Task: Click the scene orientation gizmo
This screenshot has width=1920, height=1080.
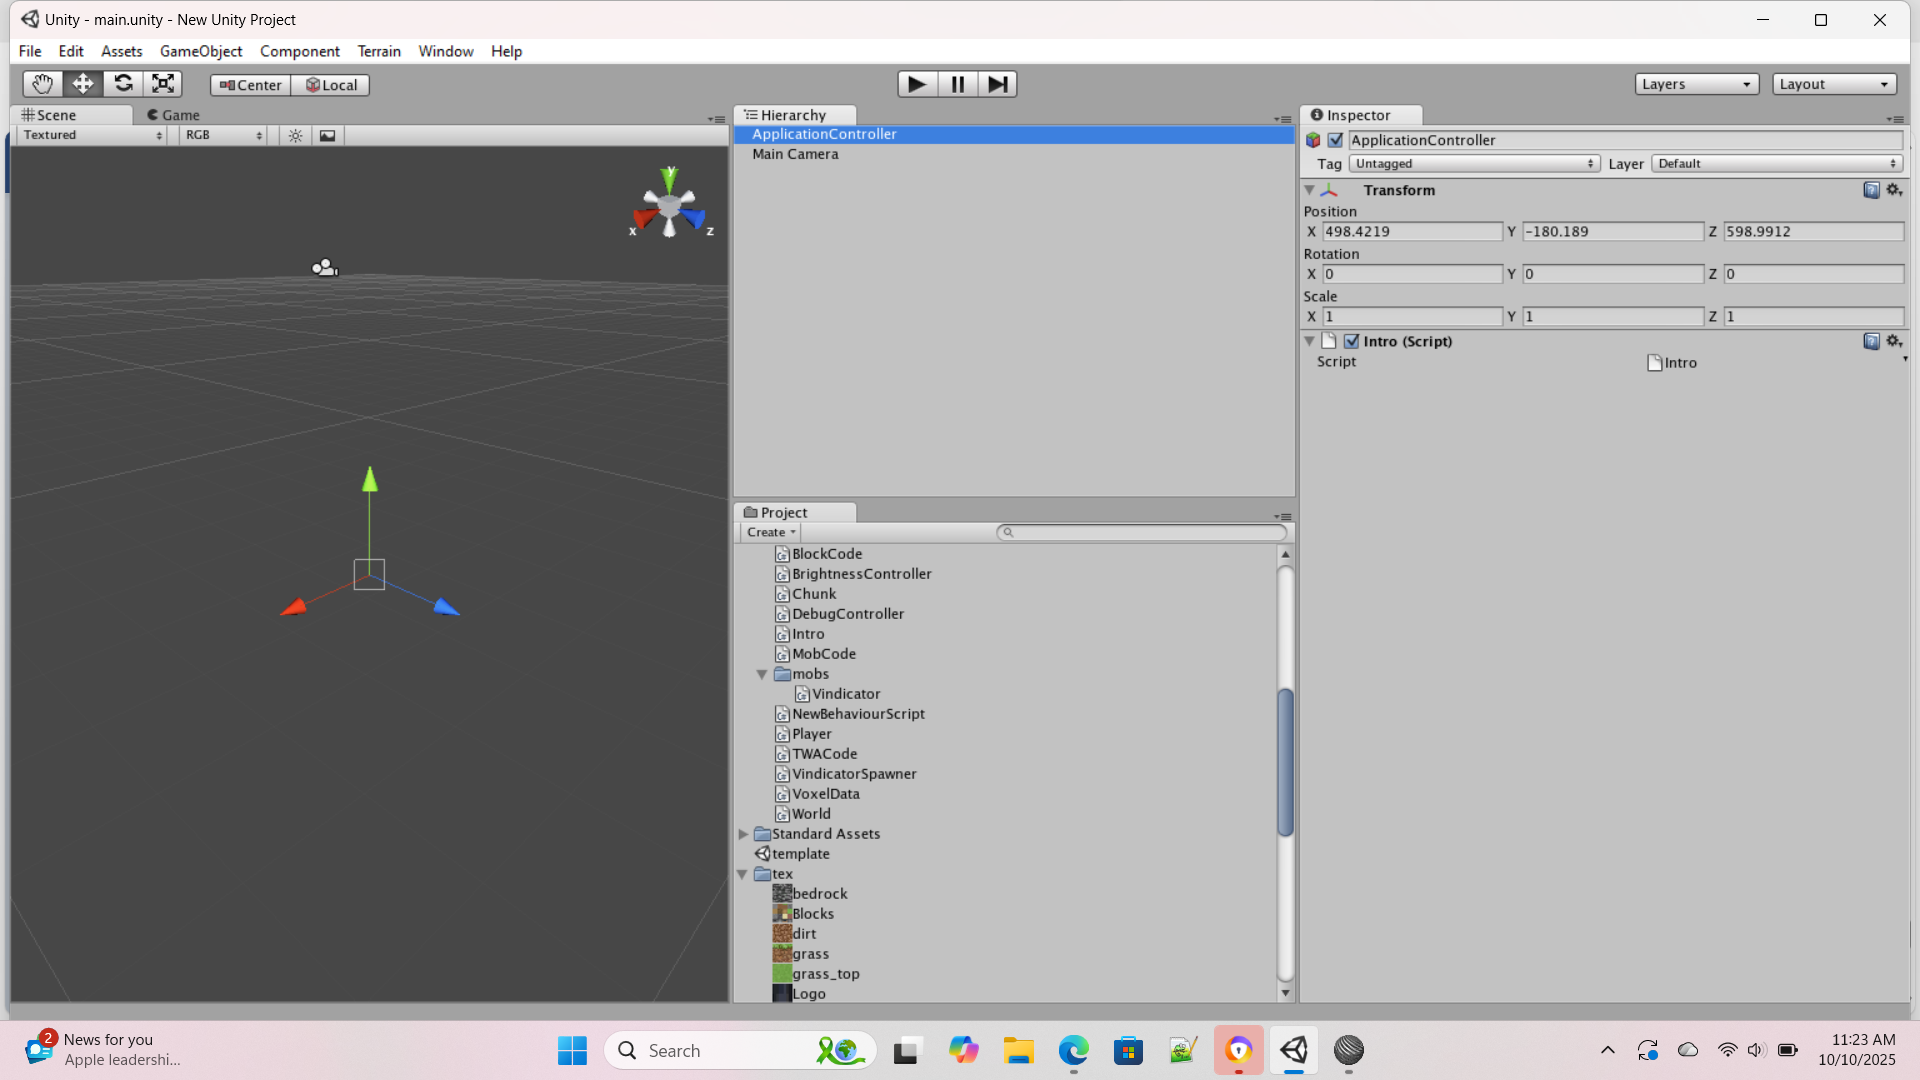Action: [x=669, y=205]
